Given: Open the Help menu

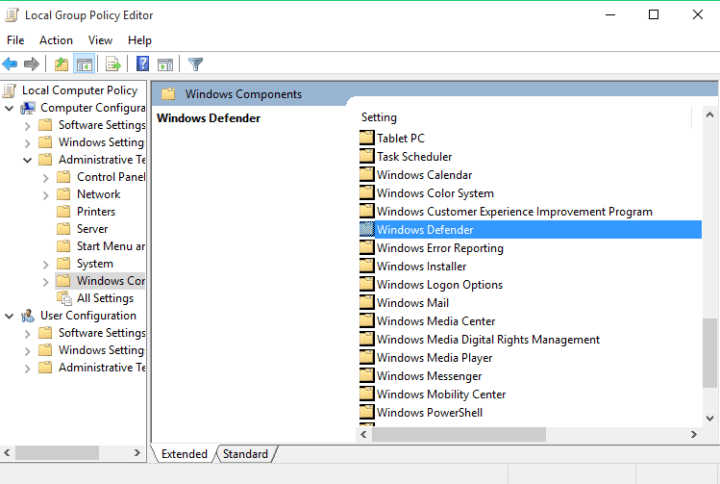Looking at the screenshot, I should 140,40.
